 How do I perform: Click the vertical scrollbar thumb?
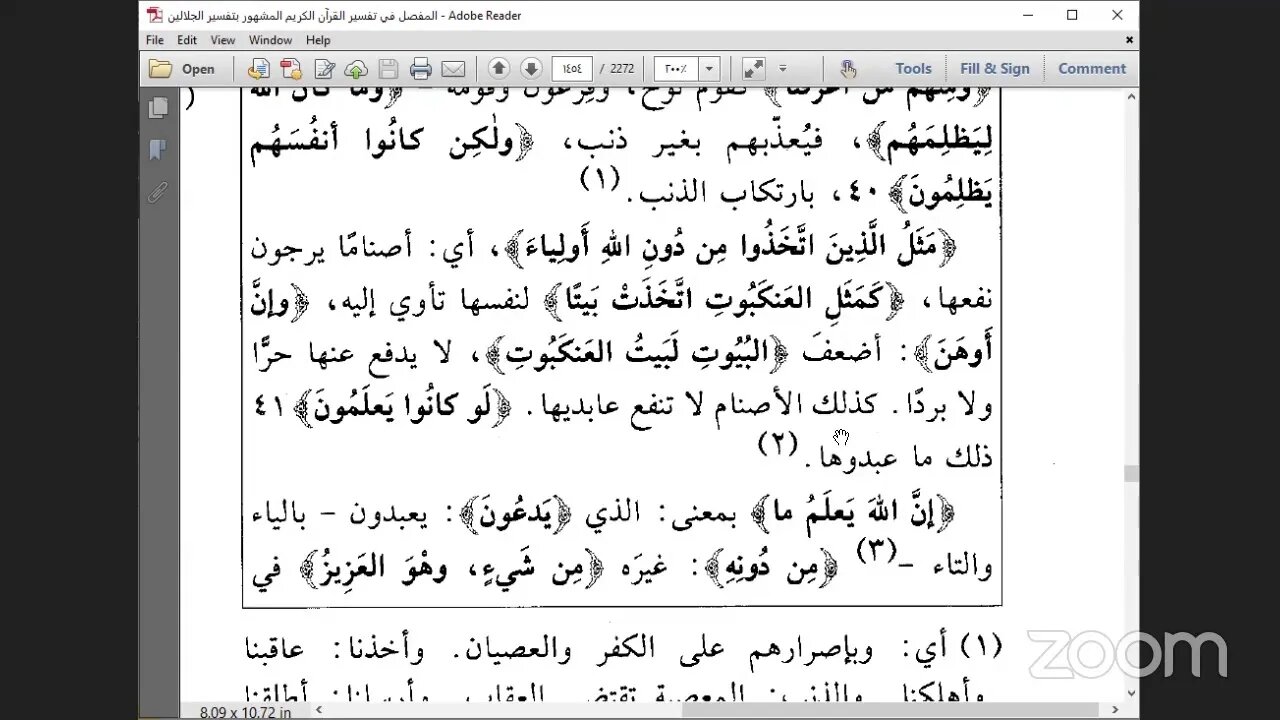click(x=1131, y=473)
